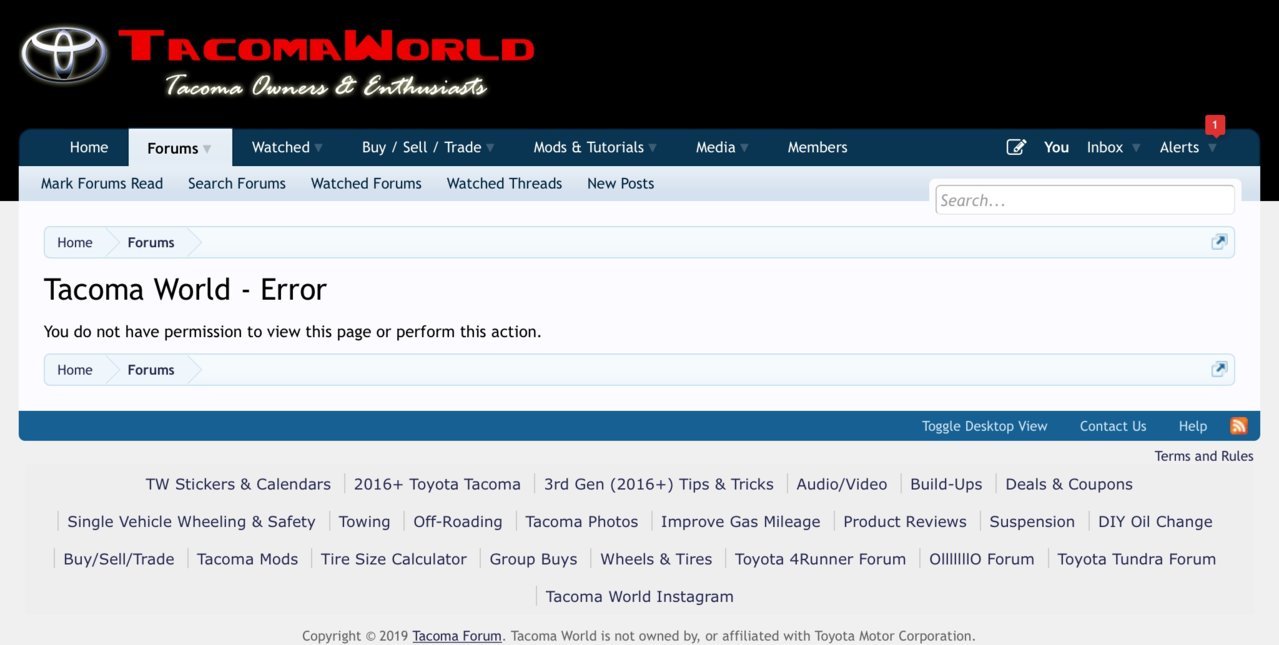Go to Watched Forums

click(x=366, y=183)
